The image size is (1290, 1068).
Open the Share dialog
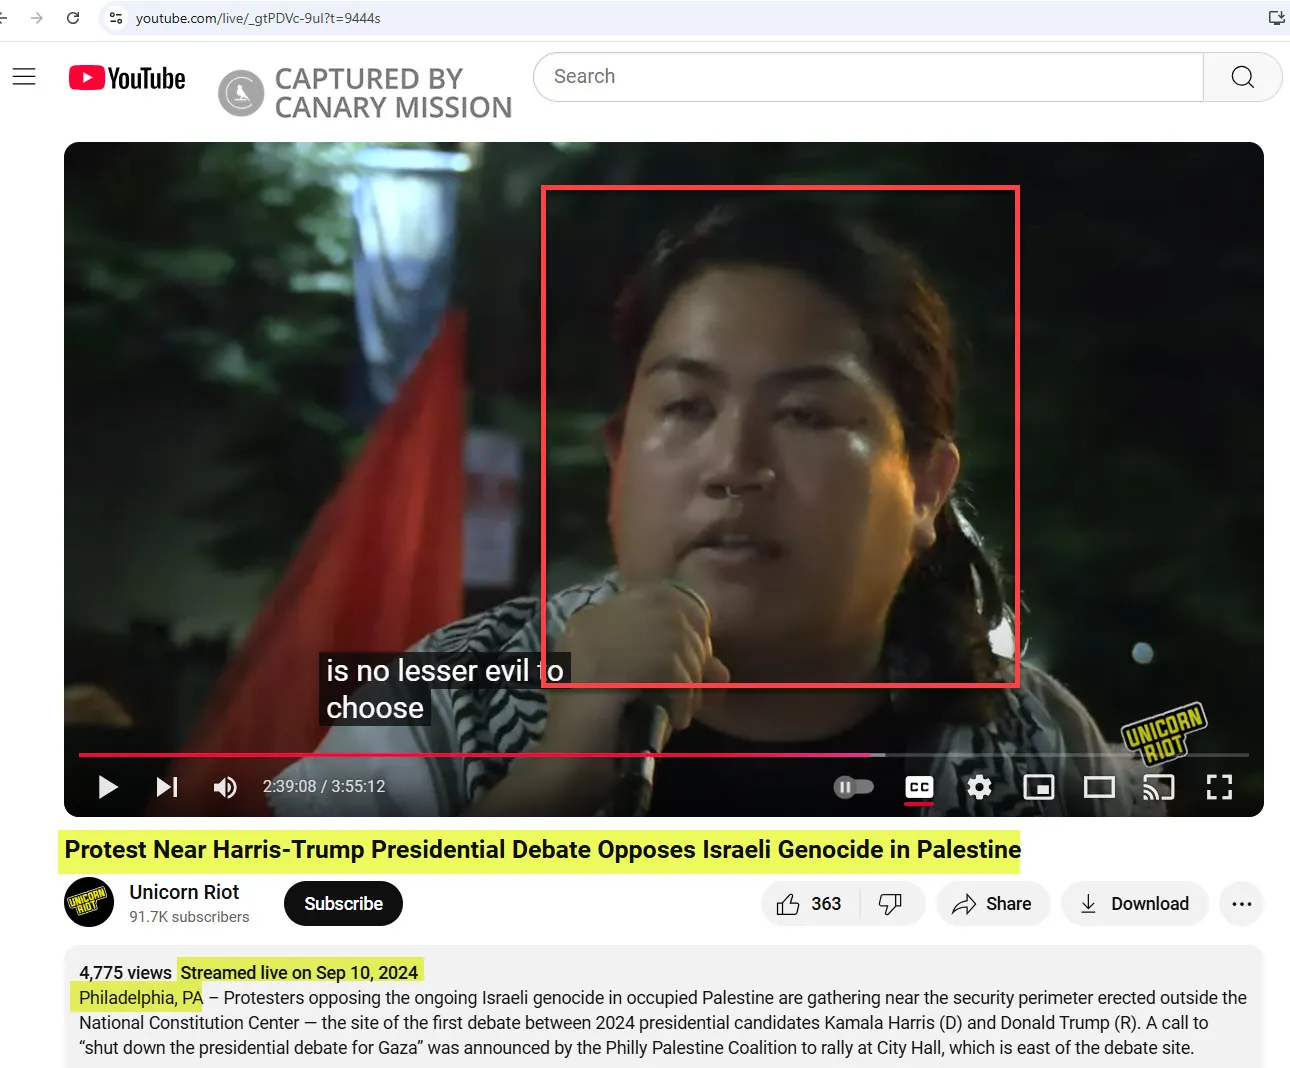992,904
